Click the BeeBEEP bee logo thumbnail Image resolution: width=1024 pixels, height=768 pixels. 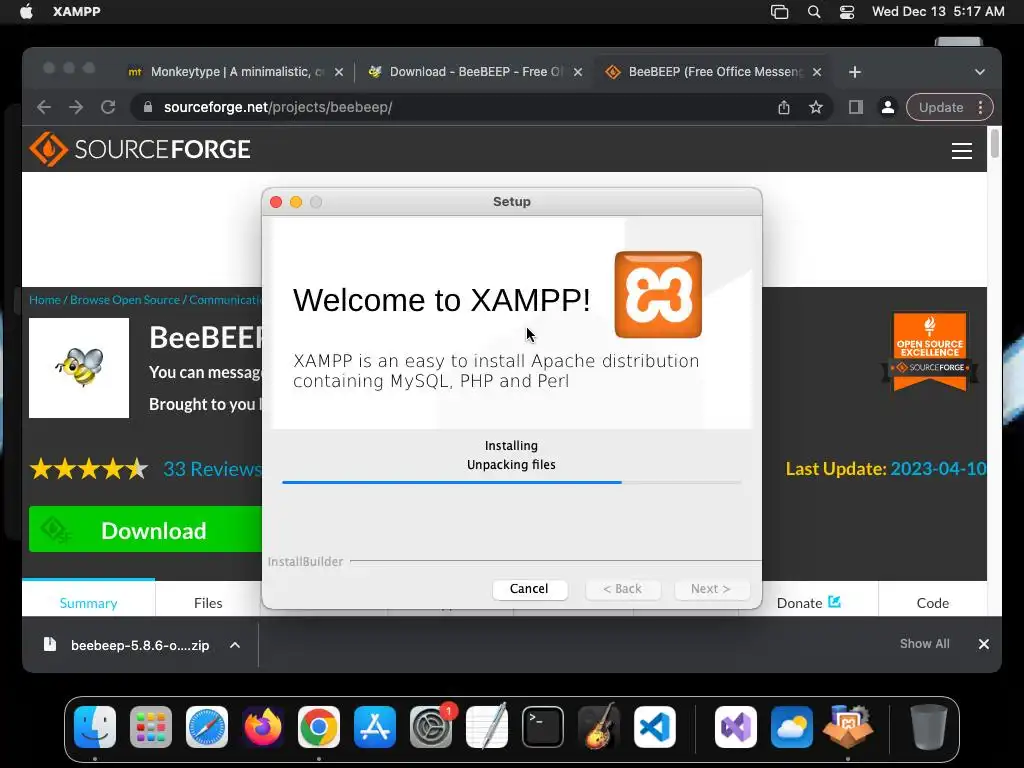(79, 368)
